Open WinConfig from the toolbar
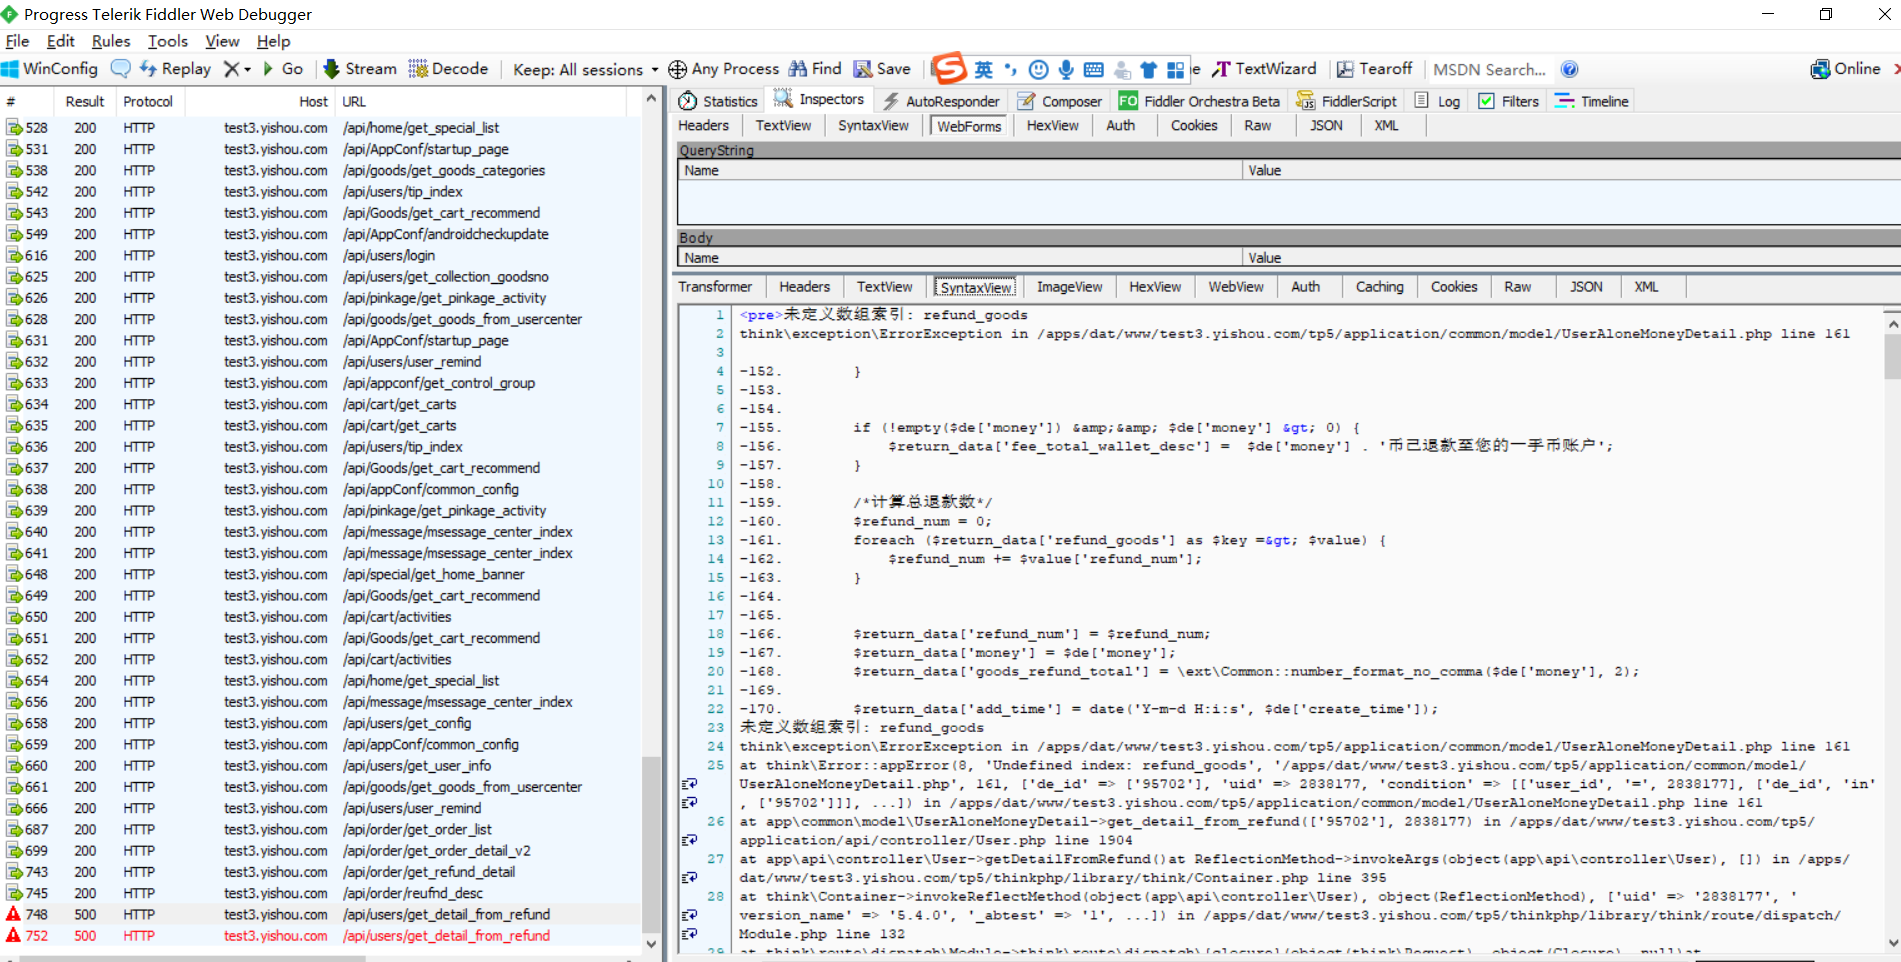 50,69
